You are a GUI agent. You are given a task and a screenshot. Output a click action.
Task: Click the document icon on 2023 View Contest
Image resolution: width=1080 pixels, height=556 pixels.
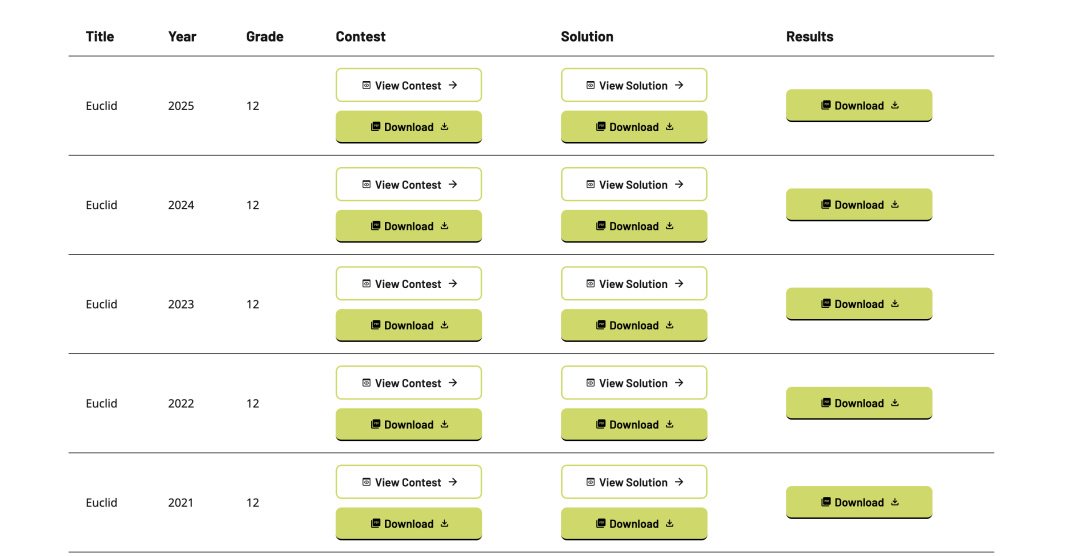coord(366,284)
